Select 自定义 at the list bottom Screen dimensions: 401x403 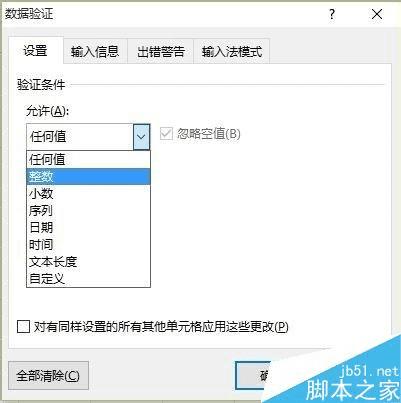pos(88,279)
